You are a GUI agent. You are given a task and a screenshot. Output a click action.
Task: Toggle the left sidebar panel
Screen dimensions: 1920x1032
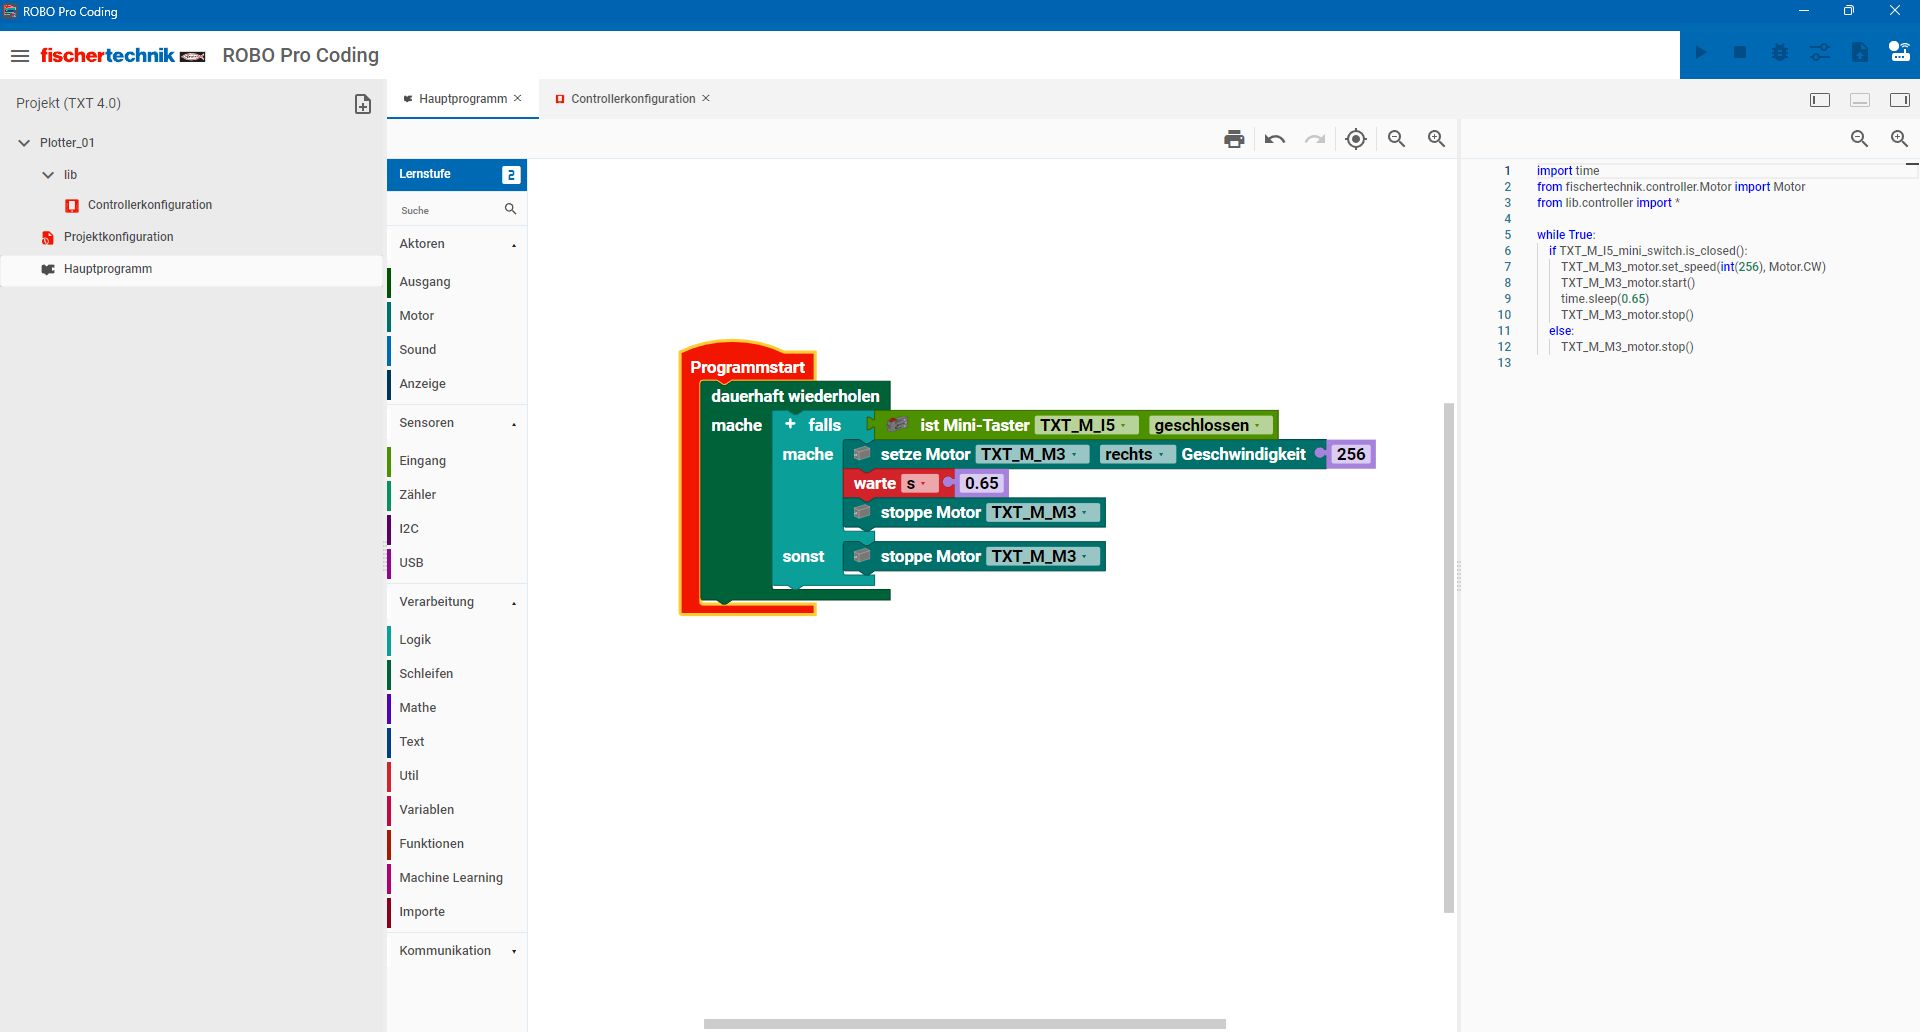pos(1819,100)
